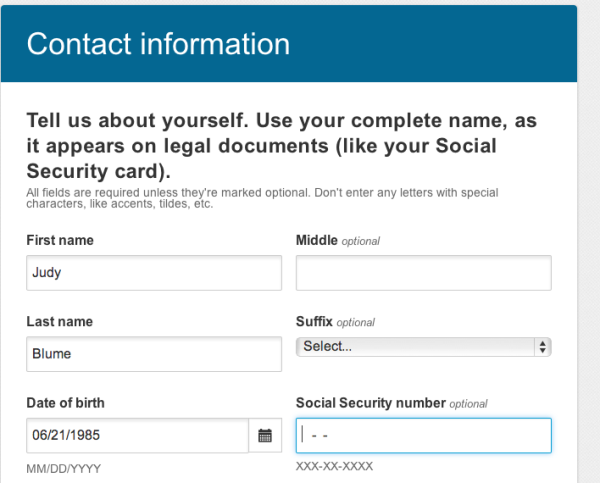Click the 'optional' text beside Middle
The height and width of the screenshot is (483, 600).
coord(360,241)
